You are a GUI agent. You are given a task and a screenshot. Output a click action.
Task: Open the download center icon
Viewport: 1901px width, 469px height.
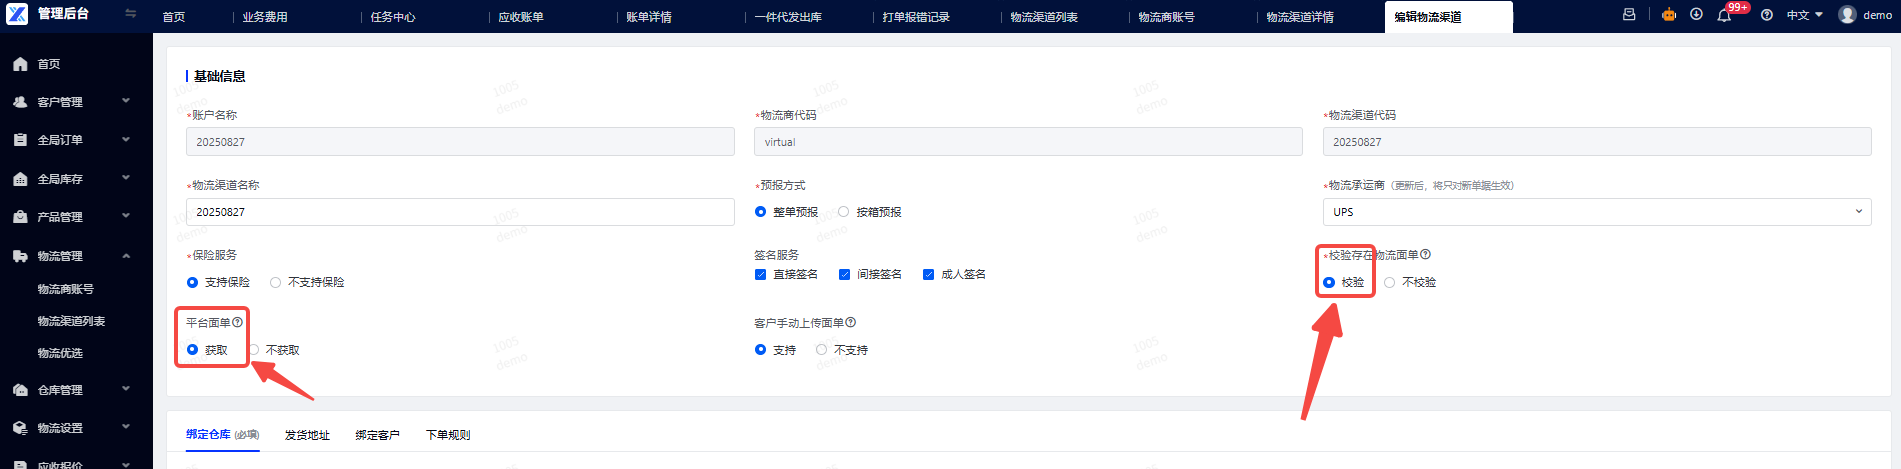click(x=1696, y=14)
